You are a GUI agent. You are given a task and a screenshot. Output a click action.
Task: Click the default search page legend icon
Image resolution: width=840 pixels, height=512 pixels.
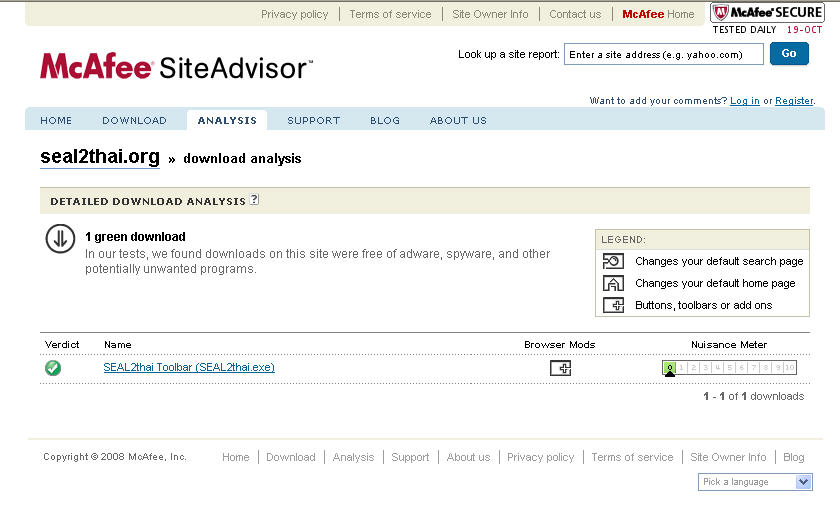pyautogui.click(x=613, y=261)
